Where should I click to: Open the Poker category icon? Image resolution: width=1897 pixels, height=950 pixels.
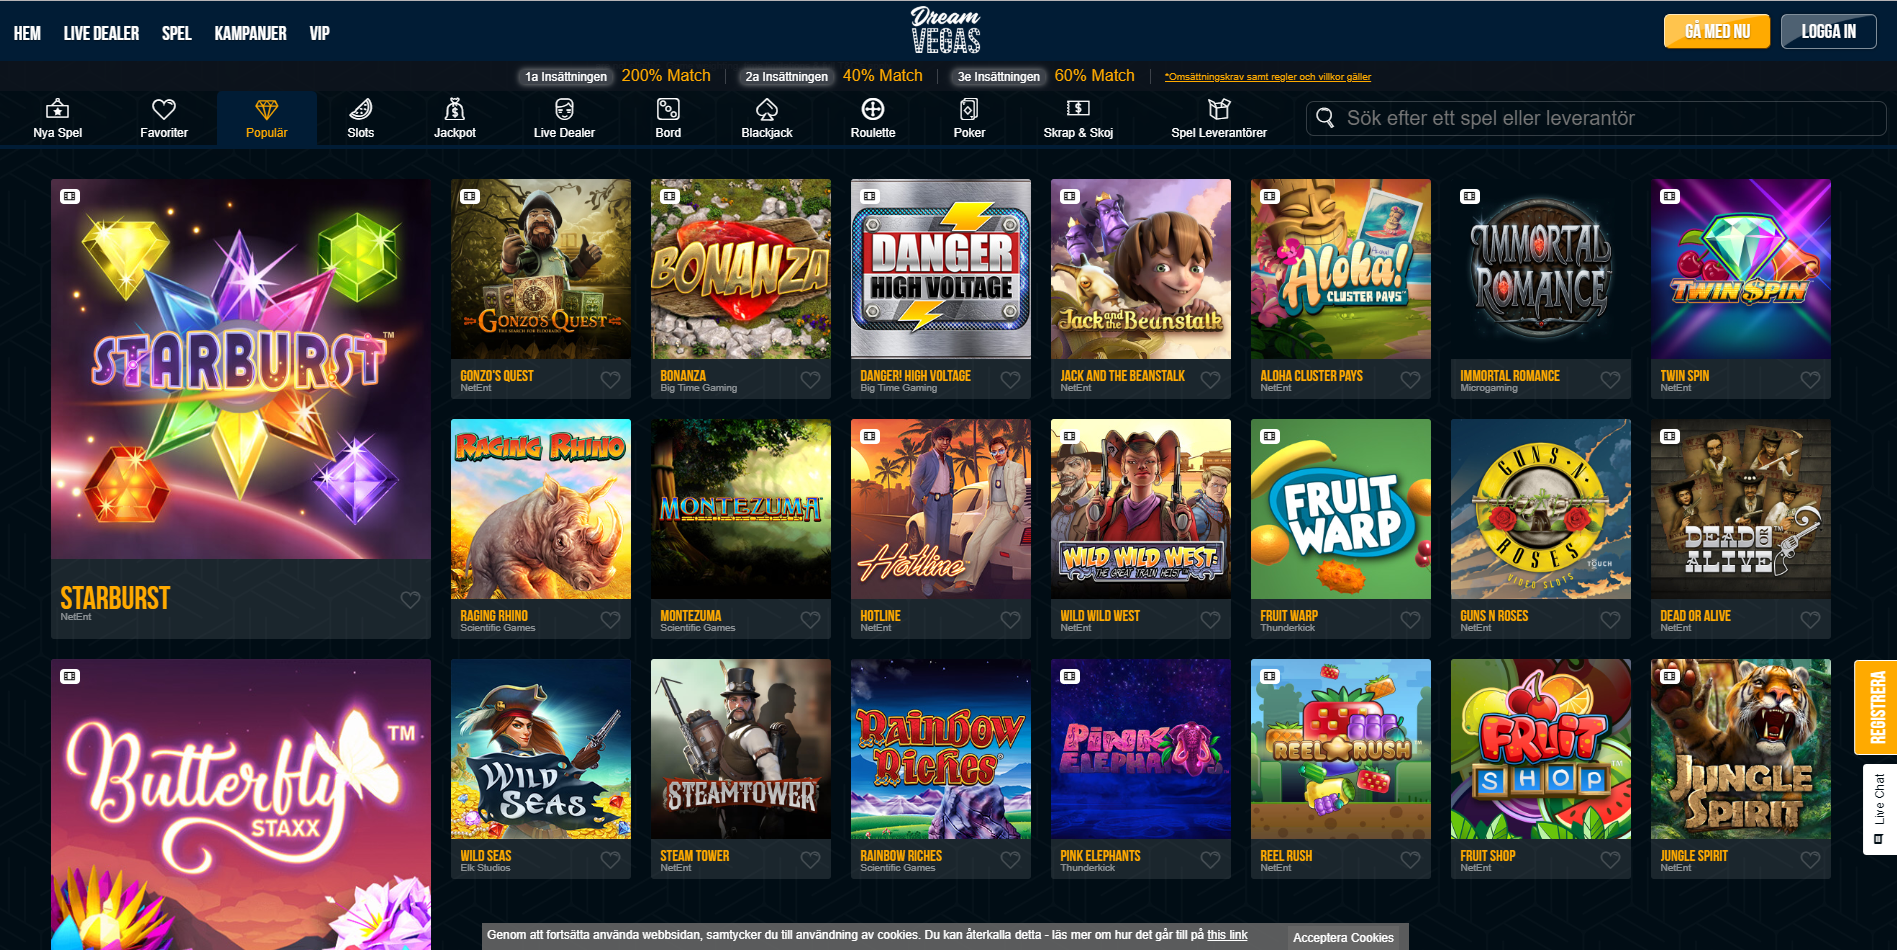pos(969,109)
